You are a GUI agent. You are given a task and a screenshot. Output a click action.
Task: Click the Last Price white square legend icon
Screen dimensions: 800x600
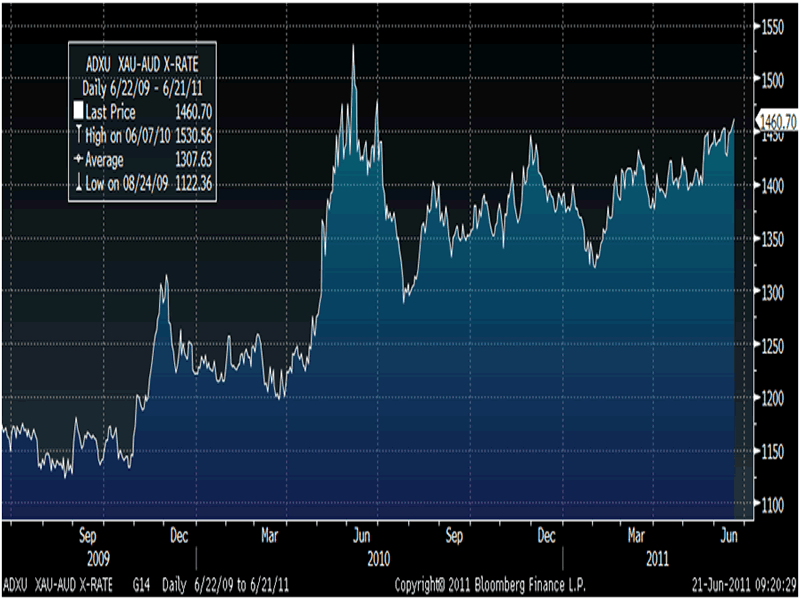pos(79,112)
